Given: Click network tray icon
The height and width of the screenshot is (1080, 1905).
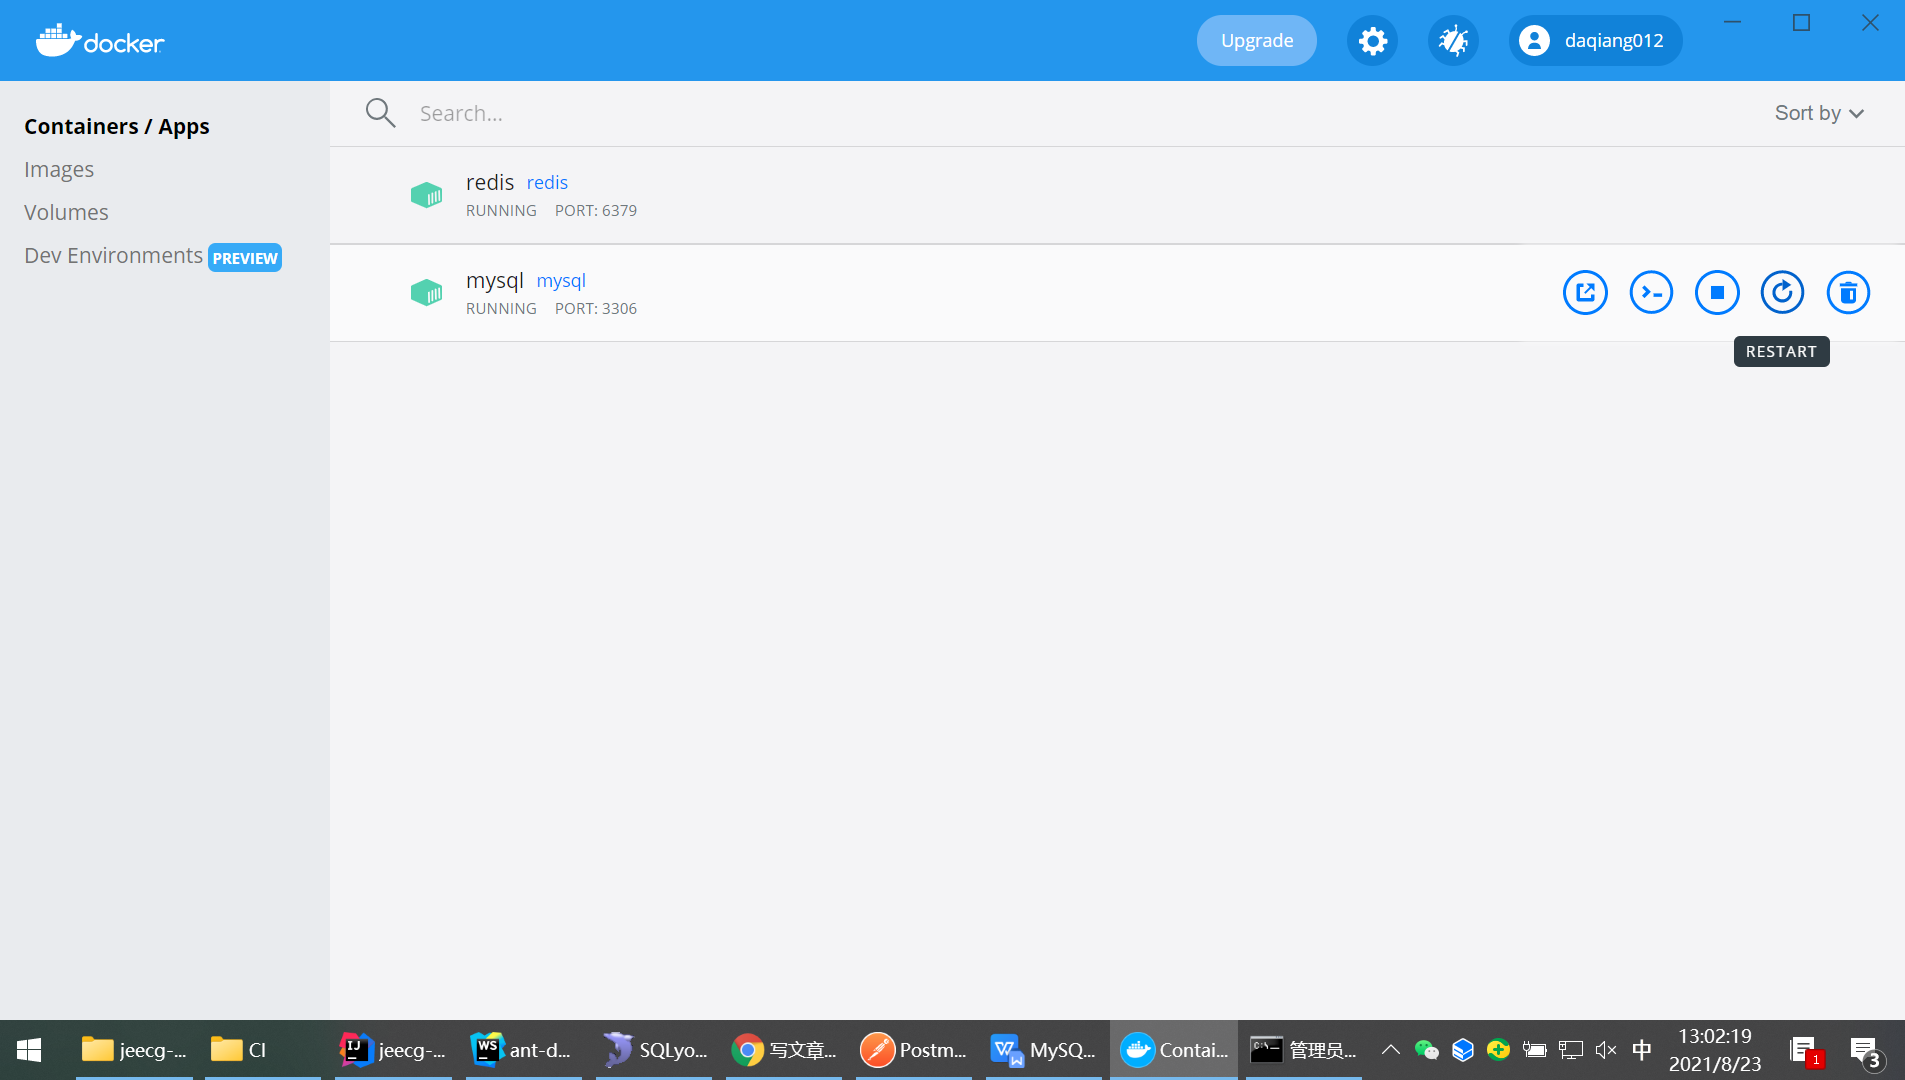Looking at the screenshot, I should pyautogui.click(x=1571, y=1050).
